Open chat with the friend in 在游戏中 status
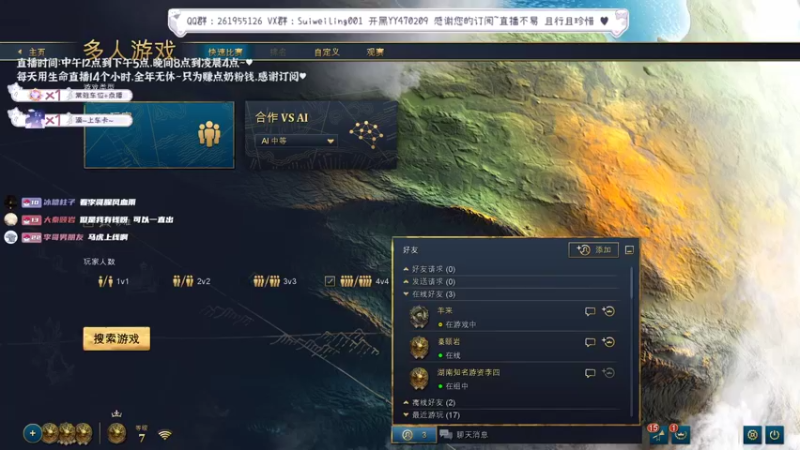Screen dimensions: 800x450 [x=590, y=311]
